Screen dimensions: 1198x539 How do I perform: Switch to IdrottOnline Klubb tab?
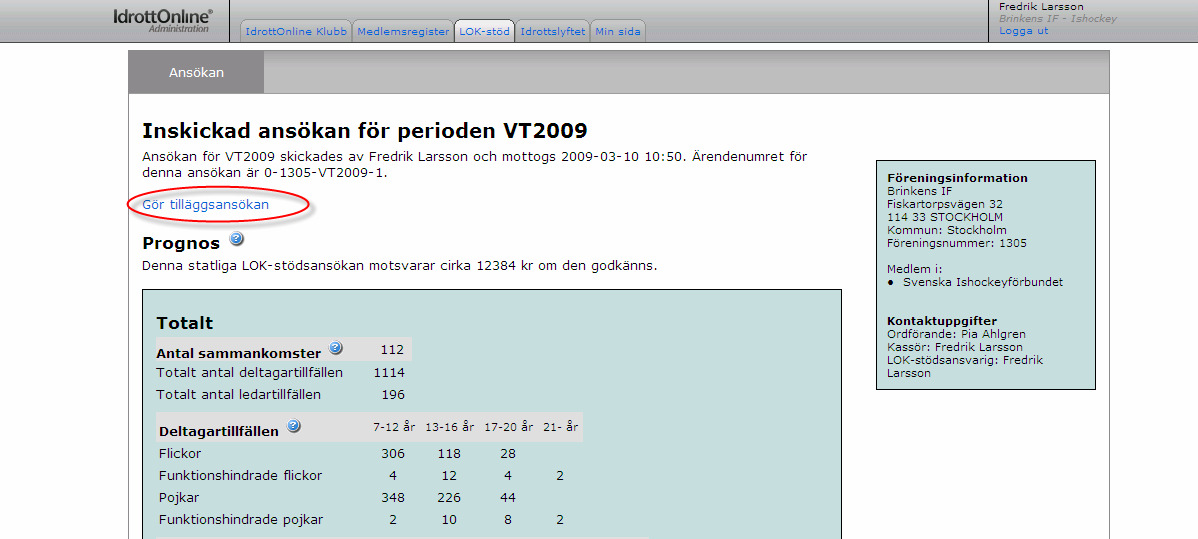296,31
